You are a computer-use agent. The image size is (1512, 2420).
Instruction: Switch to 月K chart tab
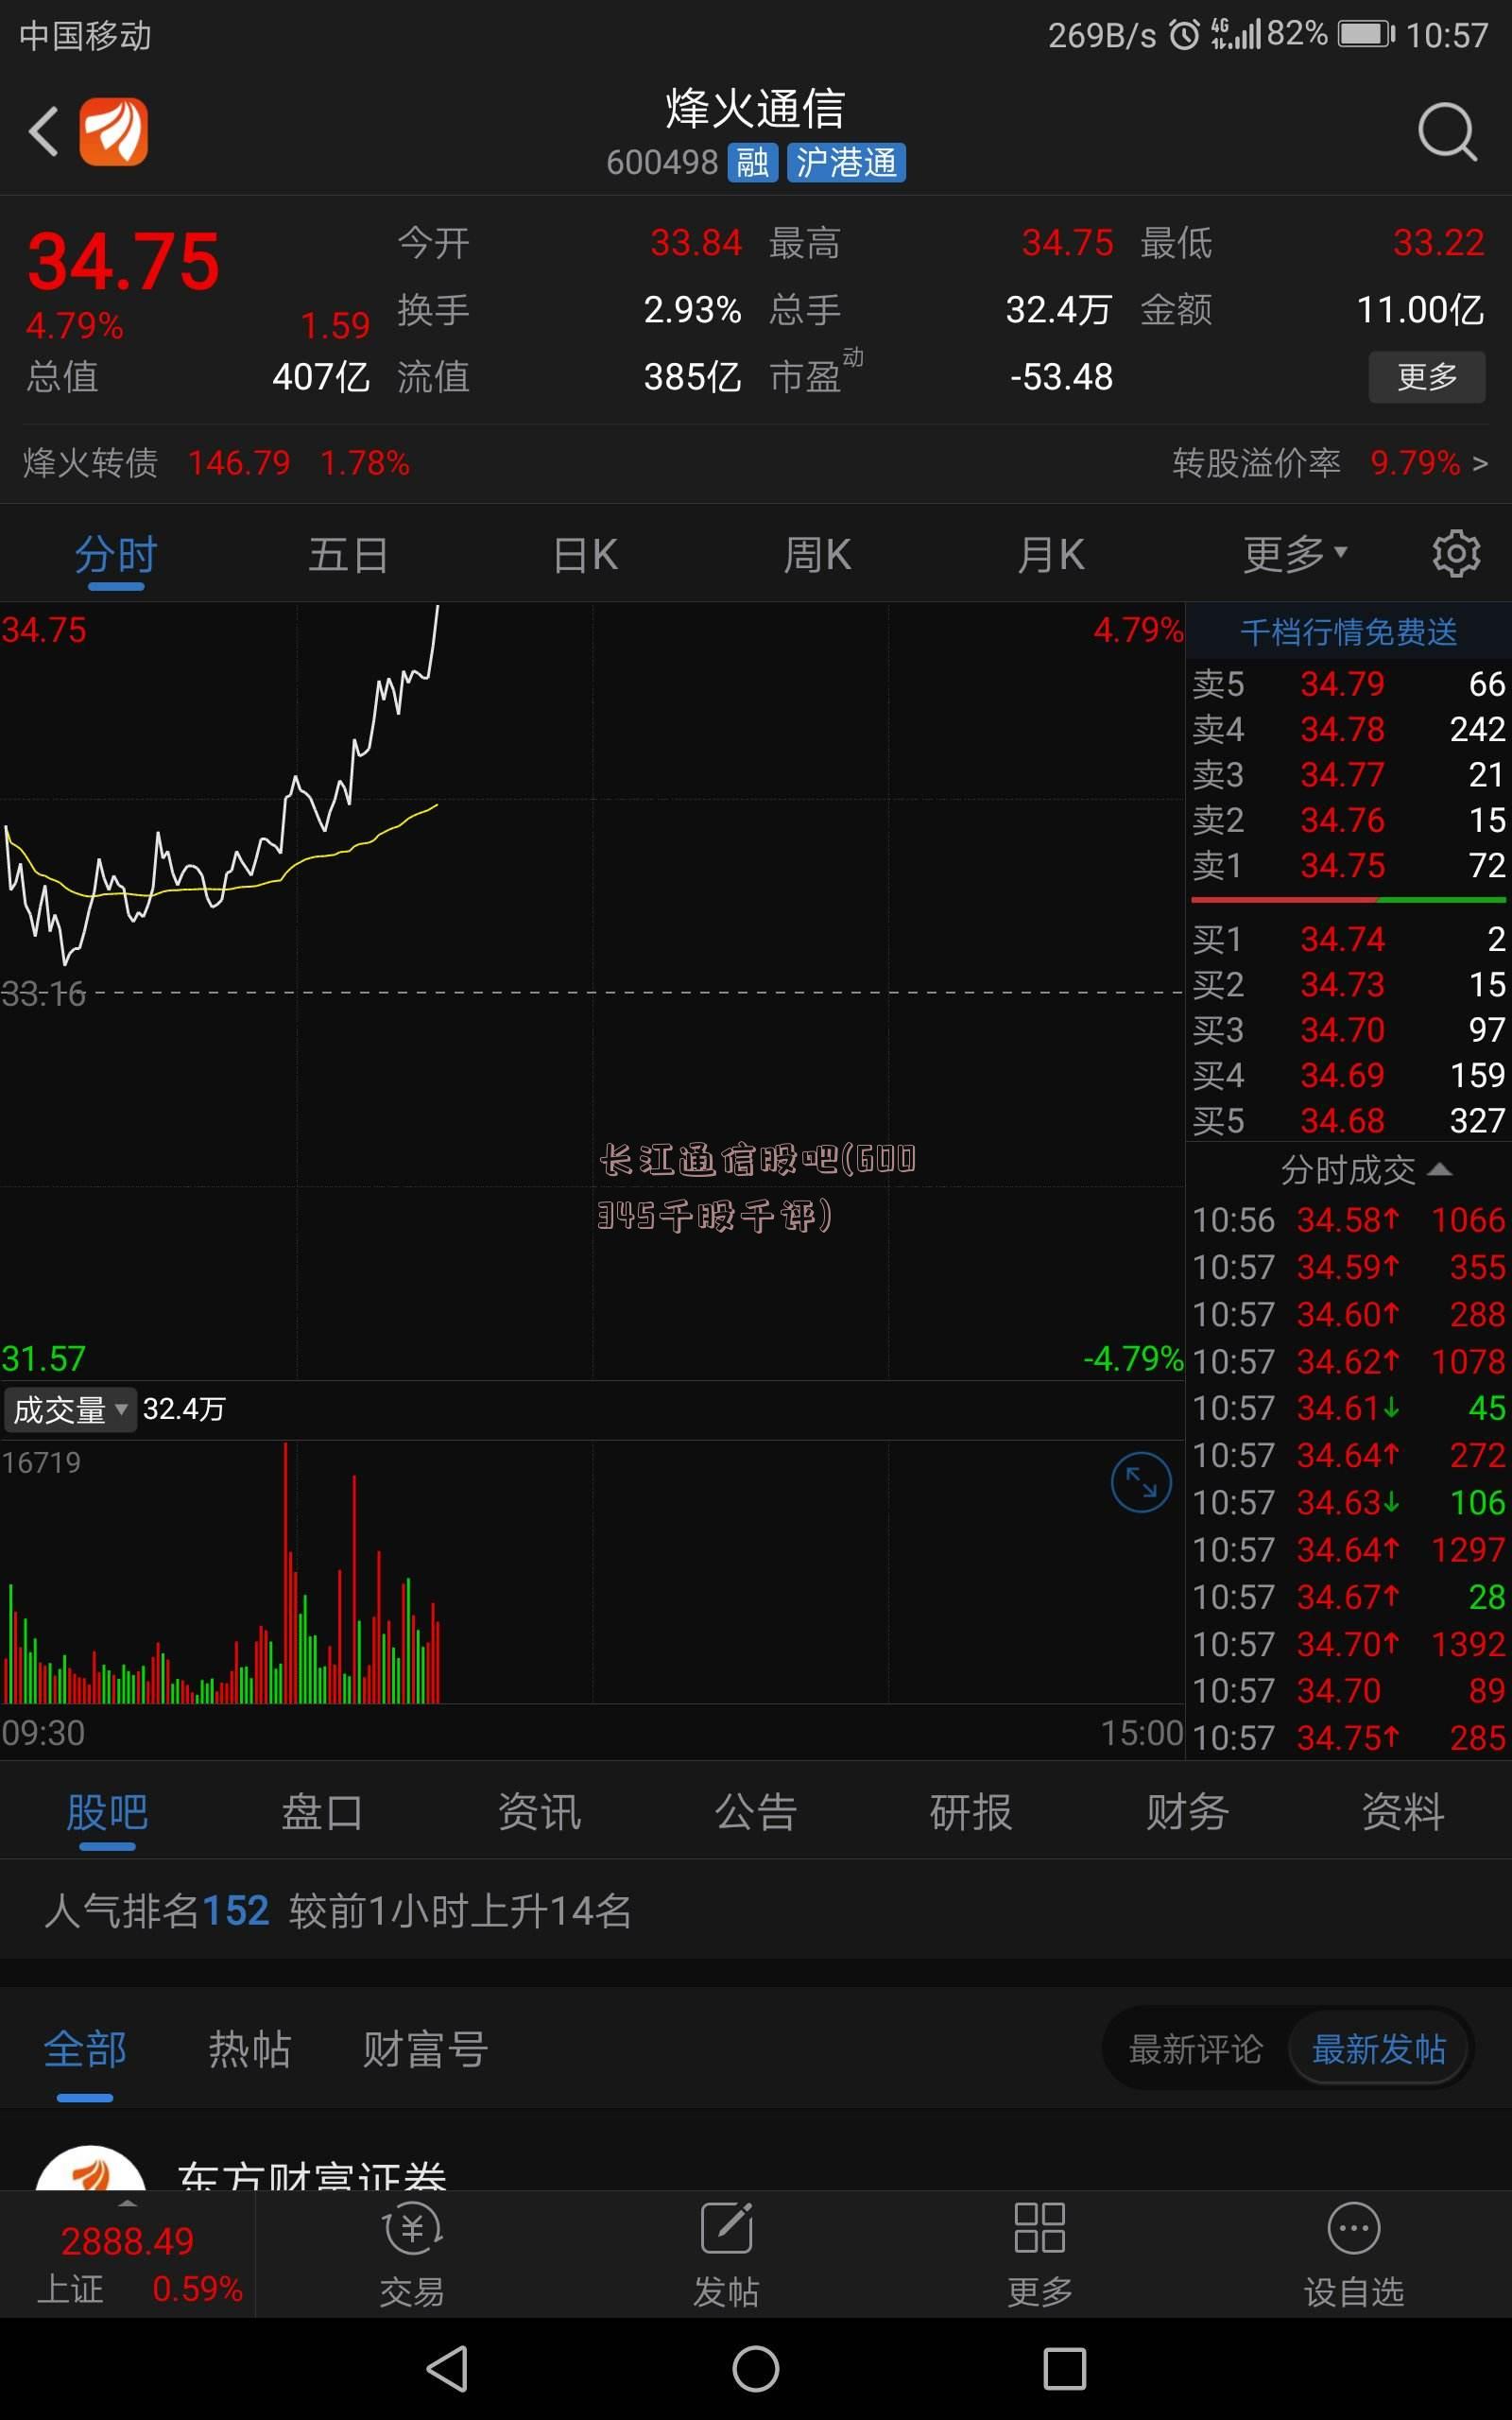(1051, 555)
